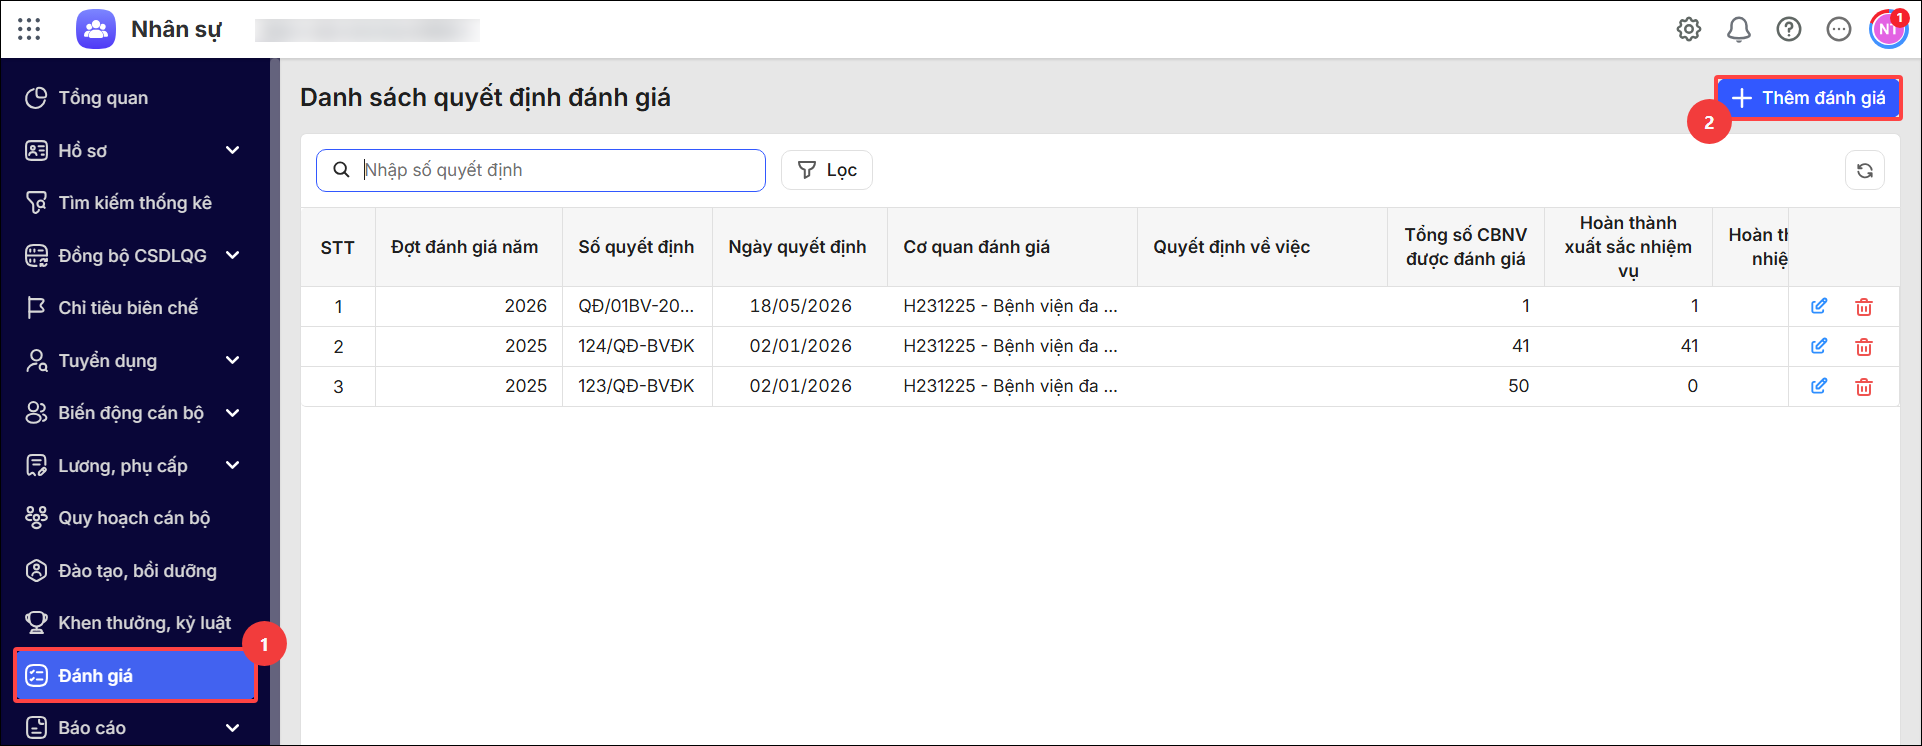
Task: Click the refresh list icon
Action: (x=1865, y=170)
